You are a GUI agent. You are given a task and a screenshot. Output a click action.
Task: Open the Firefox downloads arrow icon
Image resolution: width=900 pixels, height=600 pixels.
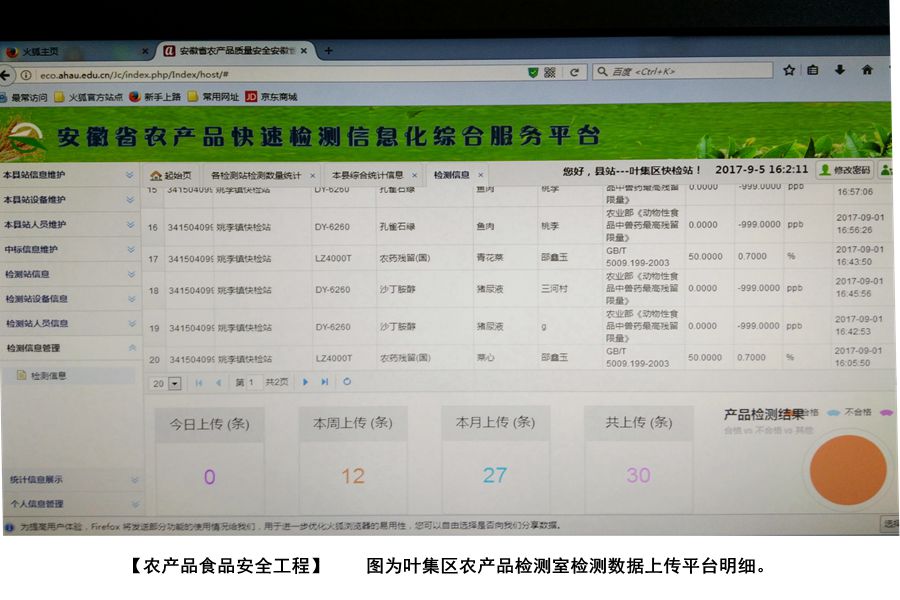[x=840, y=71]
